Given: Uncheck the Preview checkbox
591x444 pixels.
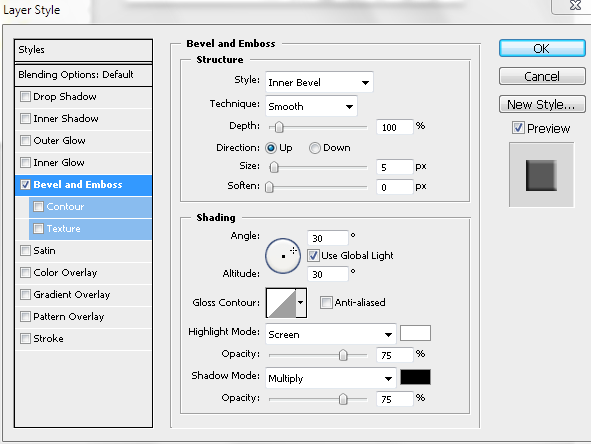Looking at the screenshot, I should pos(518,128).
